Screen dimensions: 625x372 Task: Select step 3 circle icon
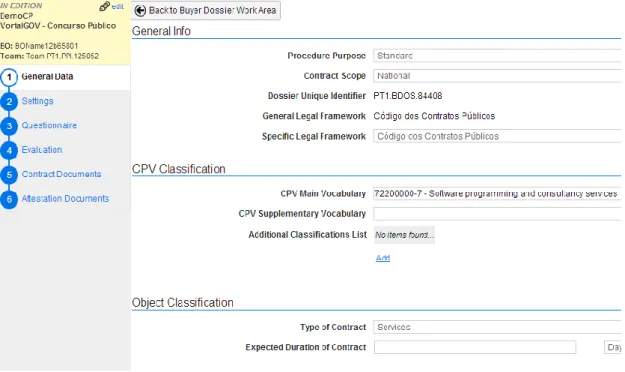point(9,126)
